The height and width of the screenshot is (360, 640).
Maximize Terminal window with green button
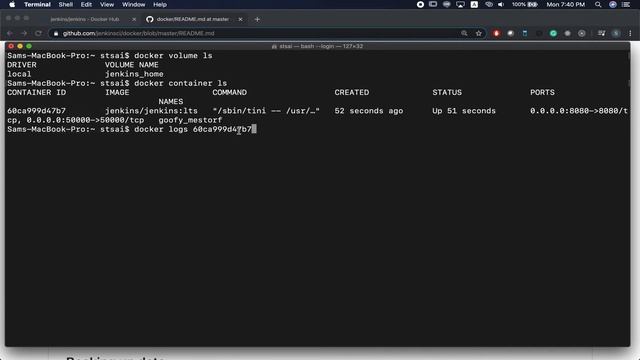coord(29,46)
